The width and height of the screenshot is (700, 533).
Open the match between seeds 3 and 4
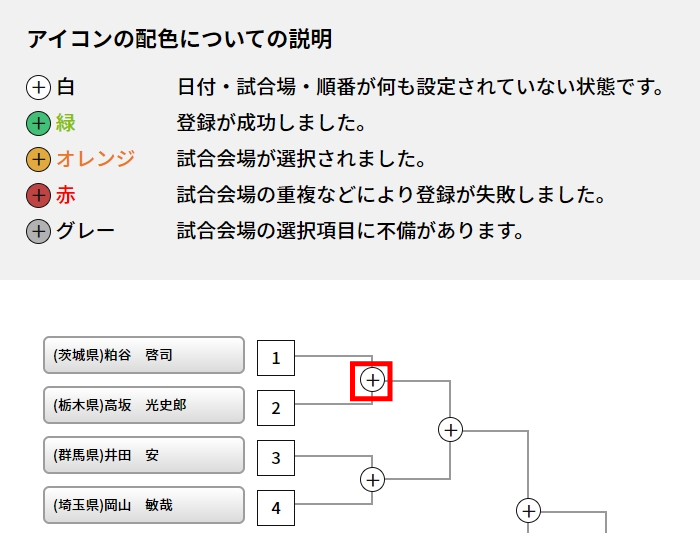point(372,480)
